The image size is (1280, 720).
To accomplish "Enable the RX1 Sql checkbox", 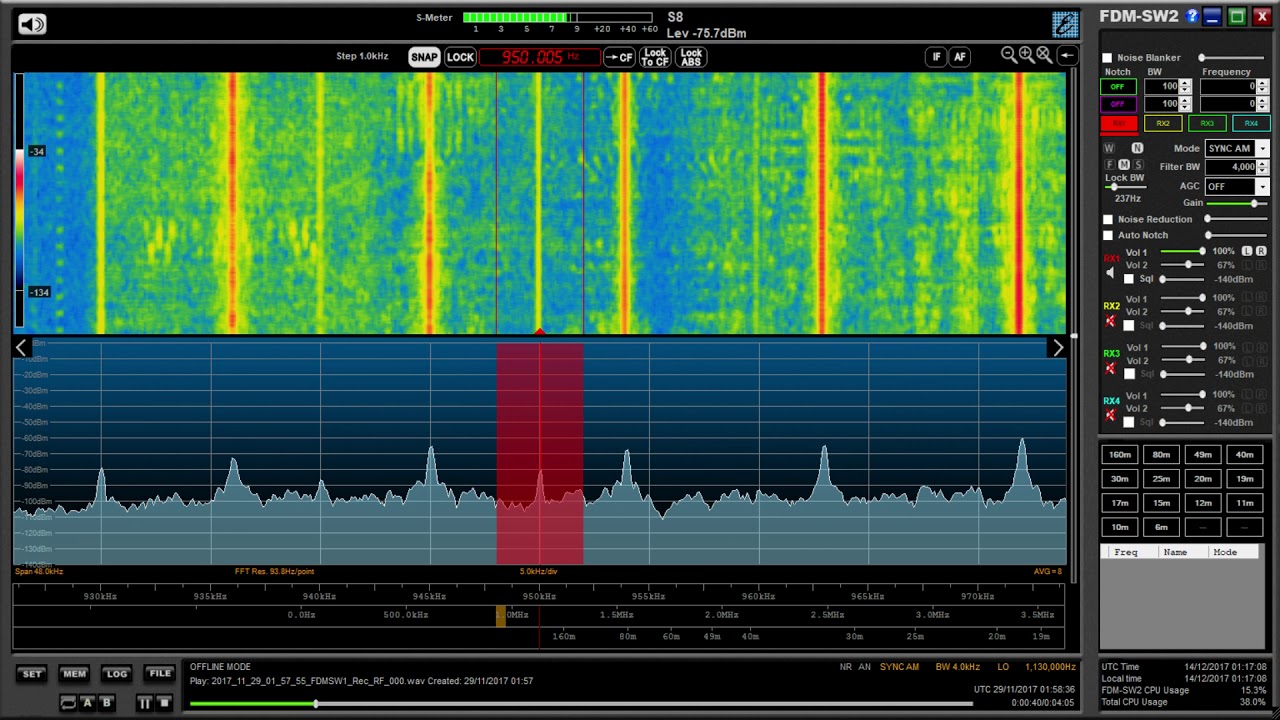I will 1129,279.
